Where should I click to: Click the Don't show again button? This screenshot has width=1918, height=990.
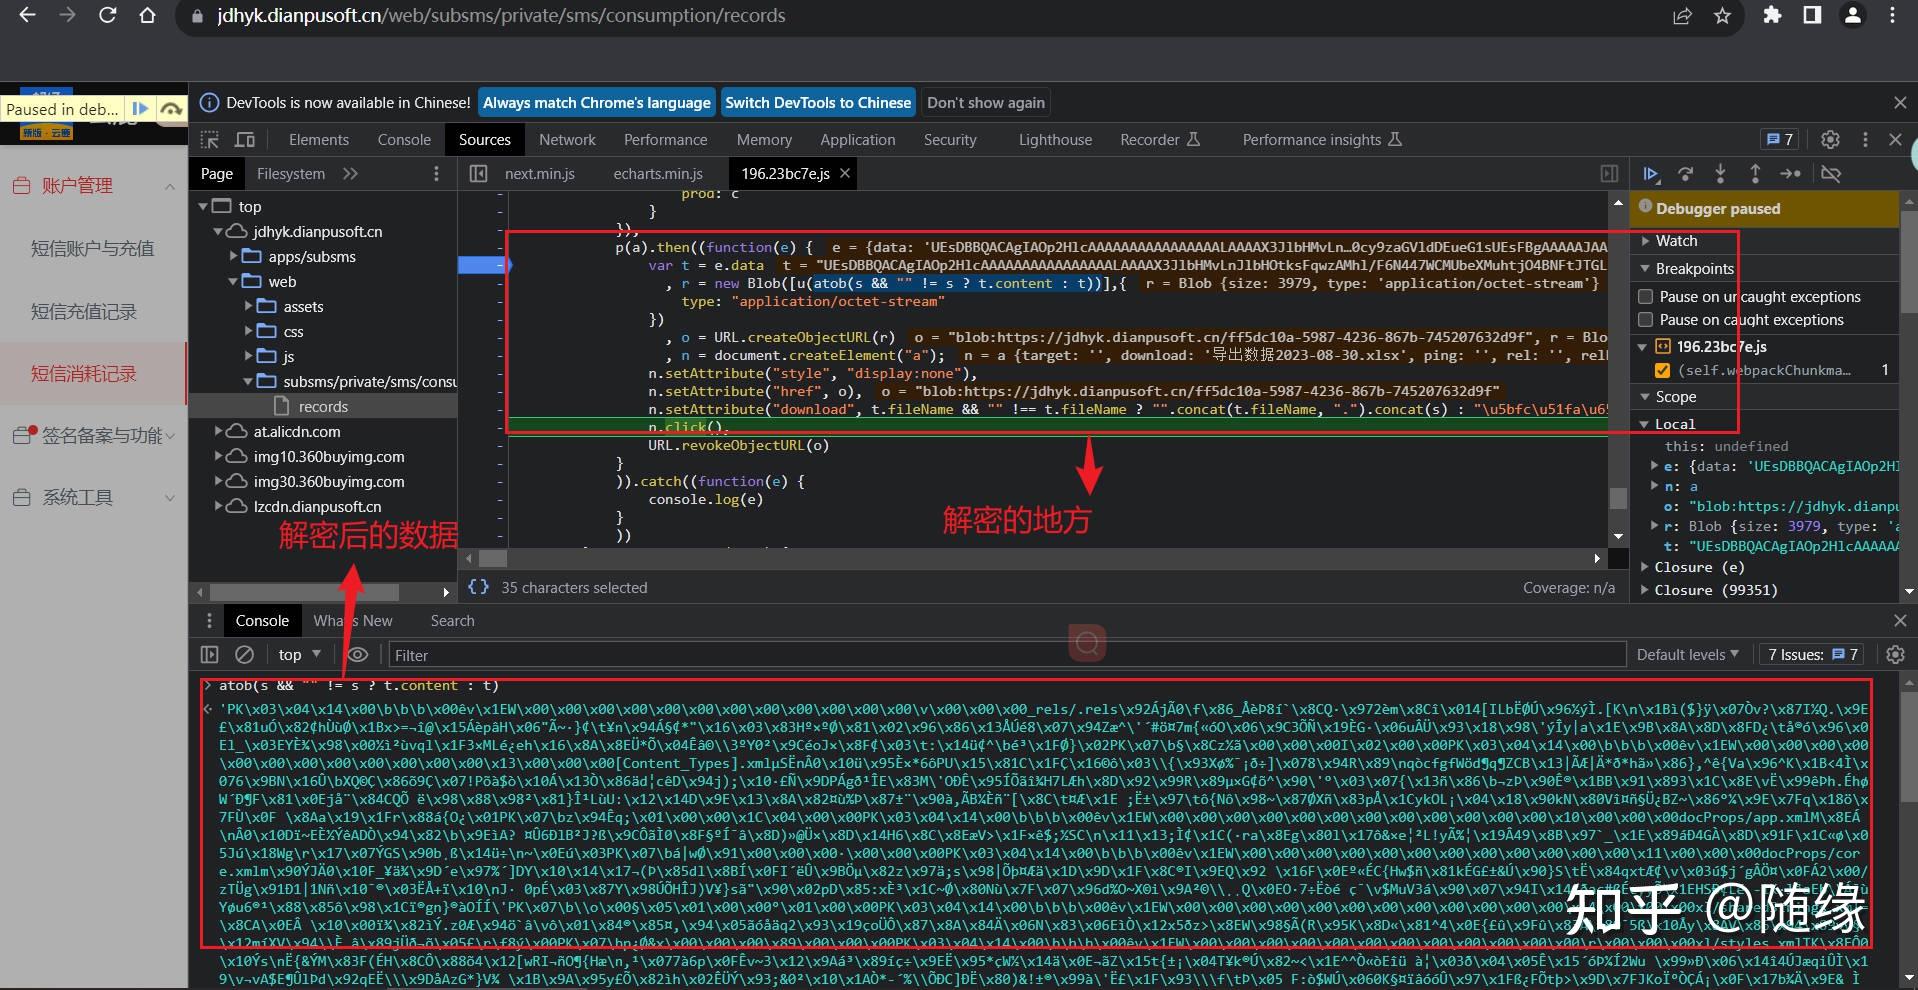pyautogui.click(x=985, y=103)
